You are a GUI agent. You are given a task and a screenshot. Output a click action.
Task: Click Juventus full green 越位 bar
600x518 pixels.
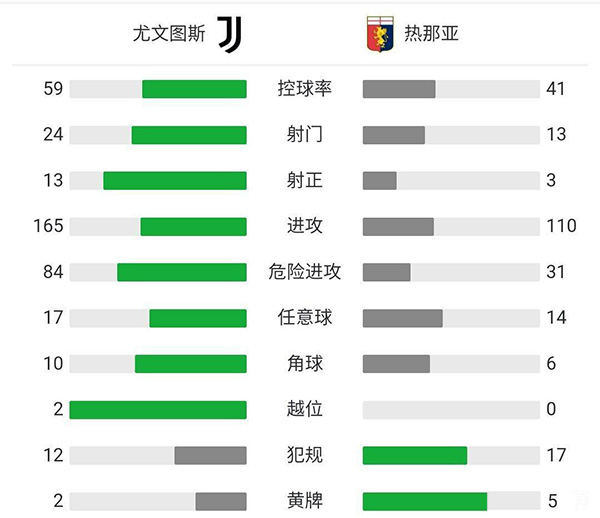pos(158,409)
